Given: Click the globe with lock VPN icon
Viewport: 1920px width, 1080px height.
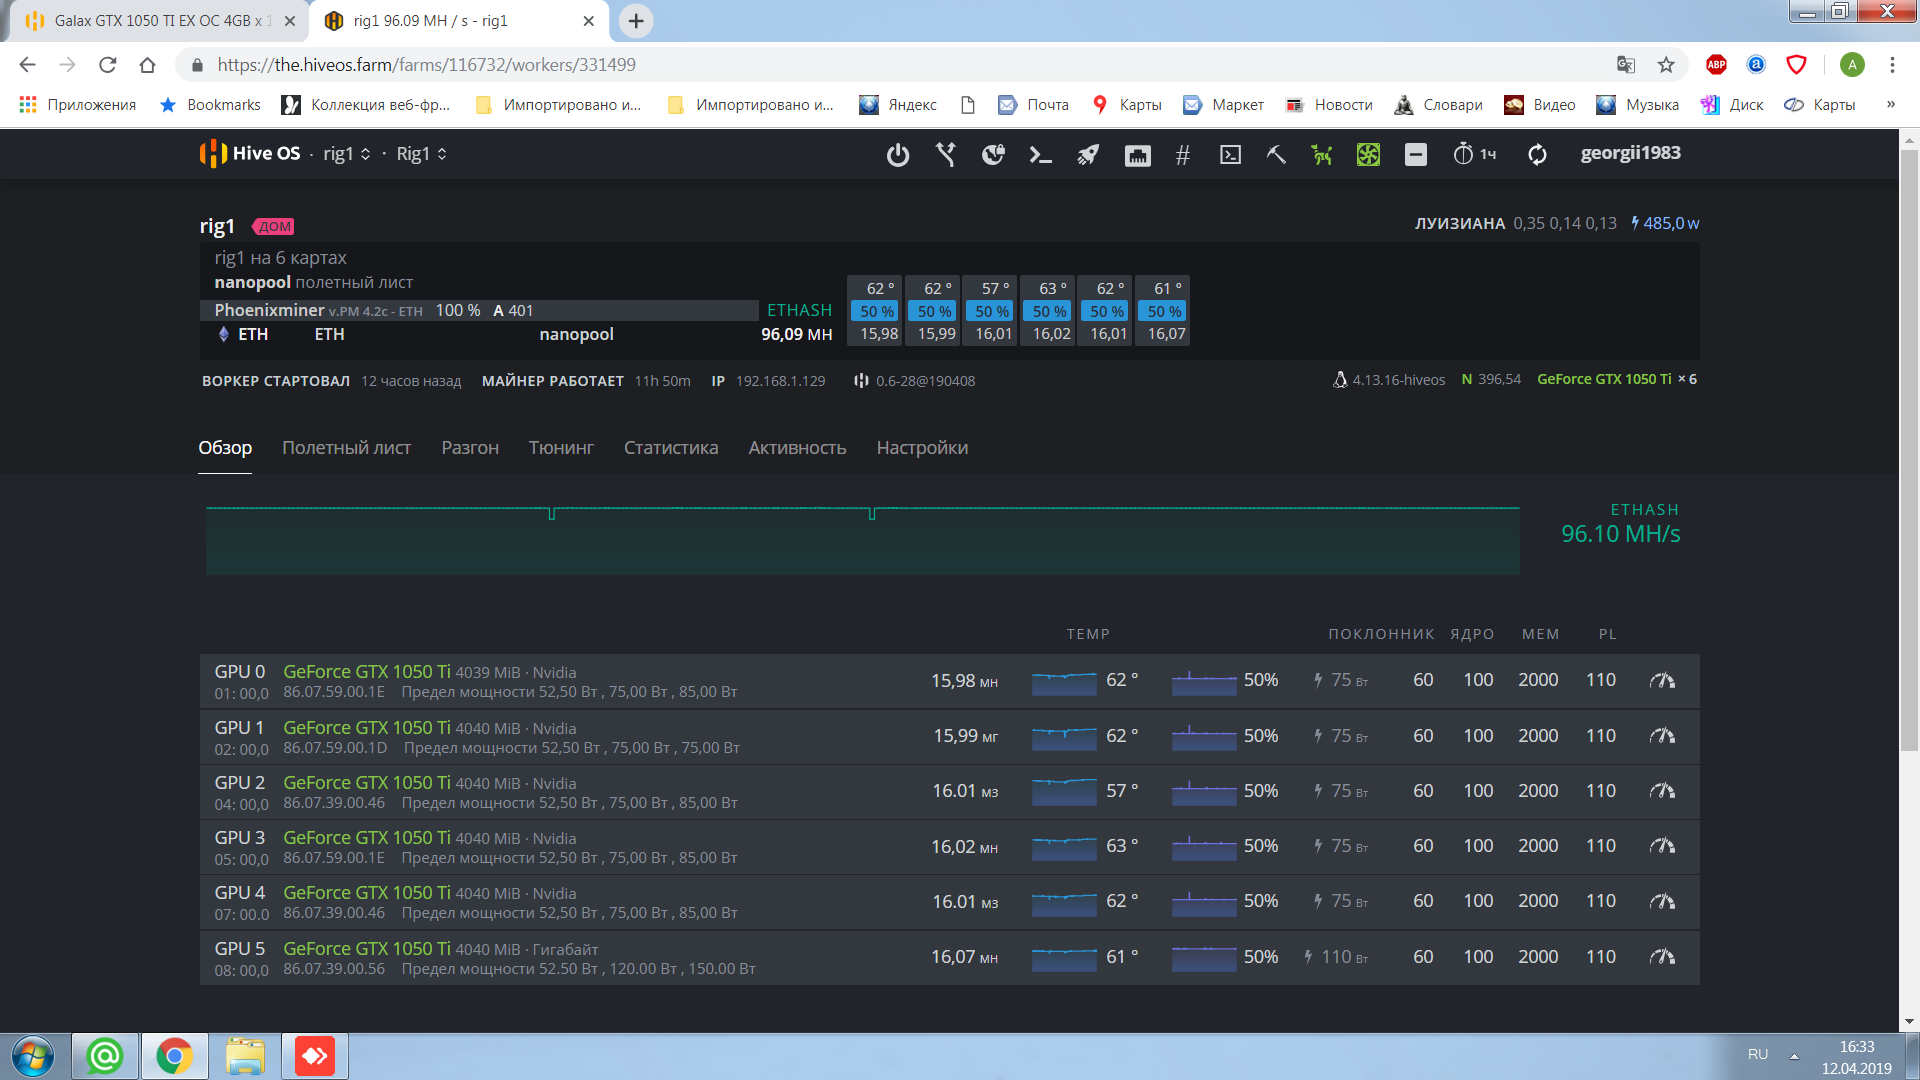Looking at the screenshot, I should [993, 154].
